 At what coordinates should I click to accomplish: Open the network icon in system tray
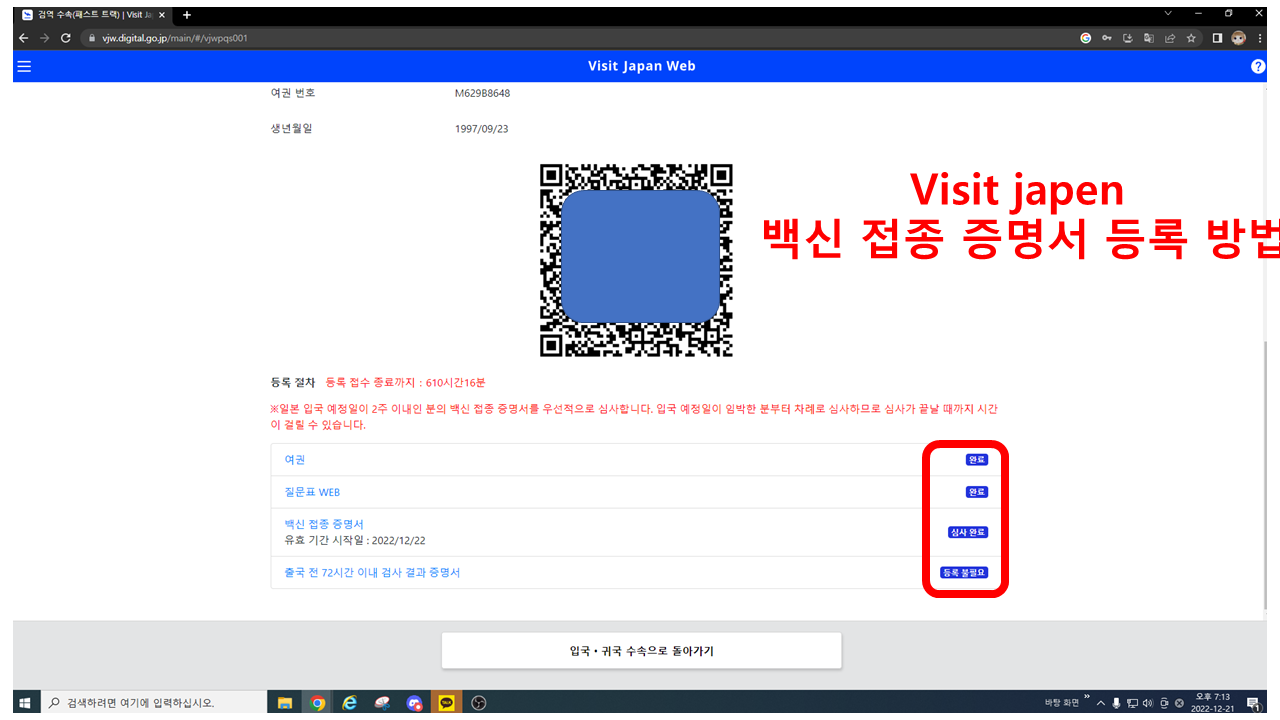click(1132, 703)
